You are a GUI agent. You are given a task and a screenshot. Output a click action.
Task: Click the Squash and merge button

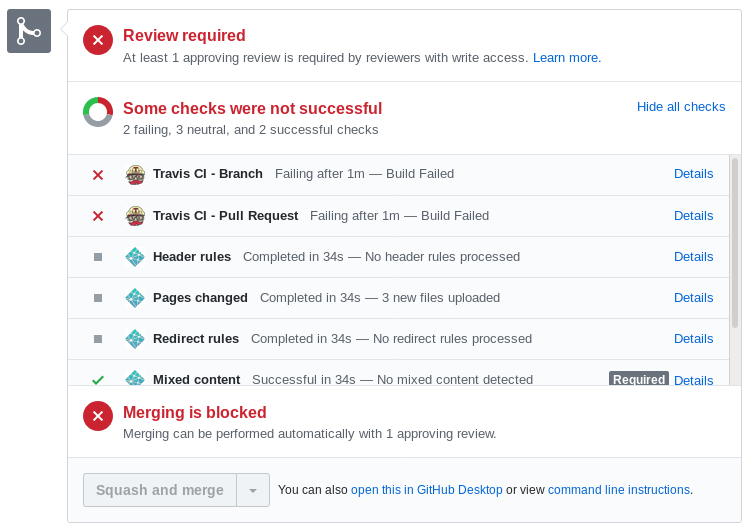click(x=160, y=490)
